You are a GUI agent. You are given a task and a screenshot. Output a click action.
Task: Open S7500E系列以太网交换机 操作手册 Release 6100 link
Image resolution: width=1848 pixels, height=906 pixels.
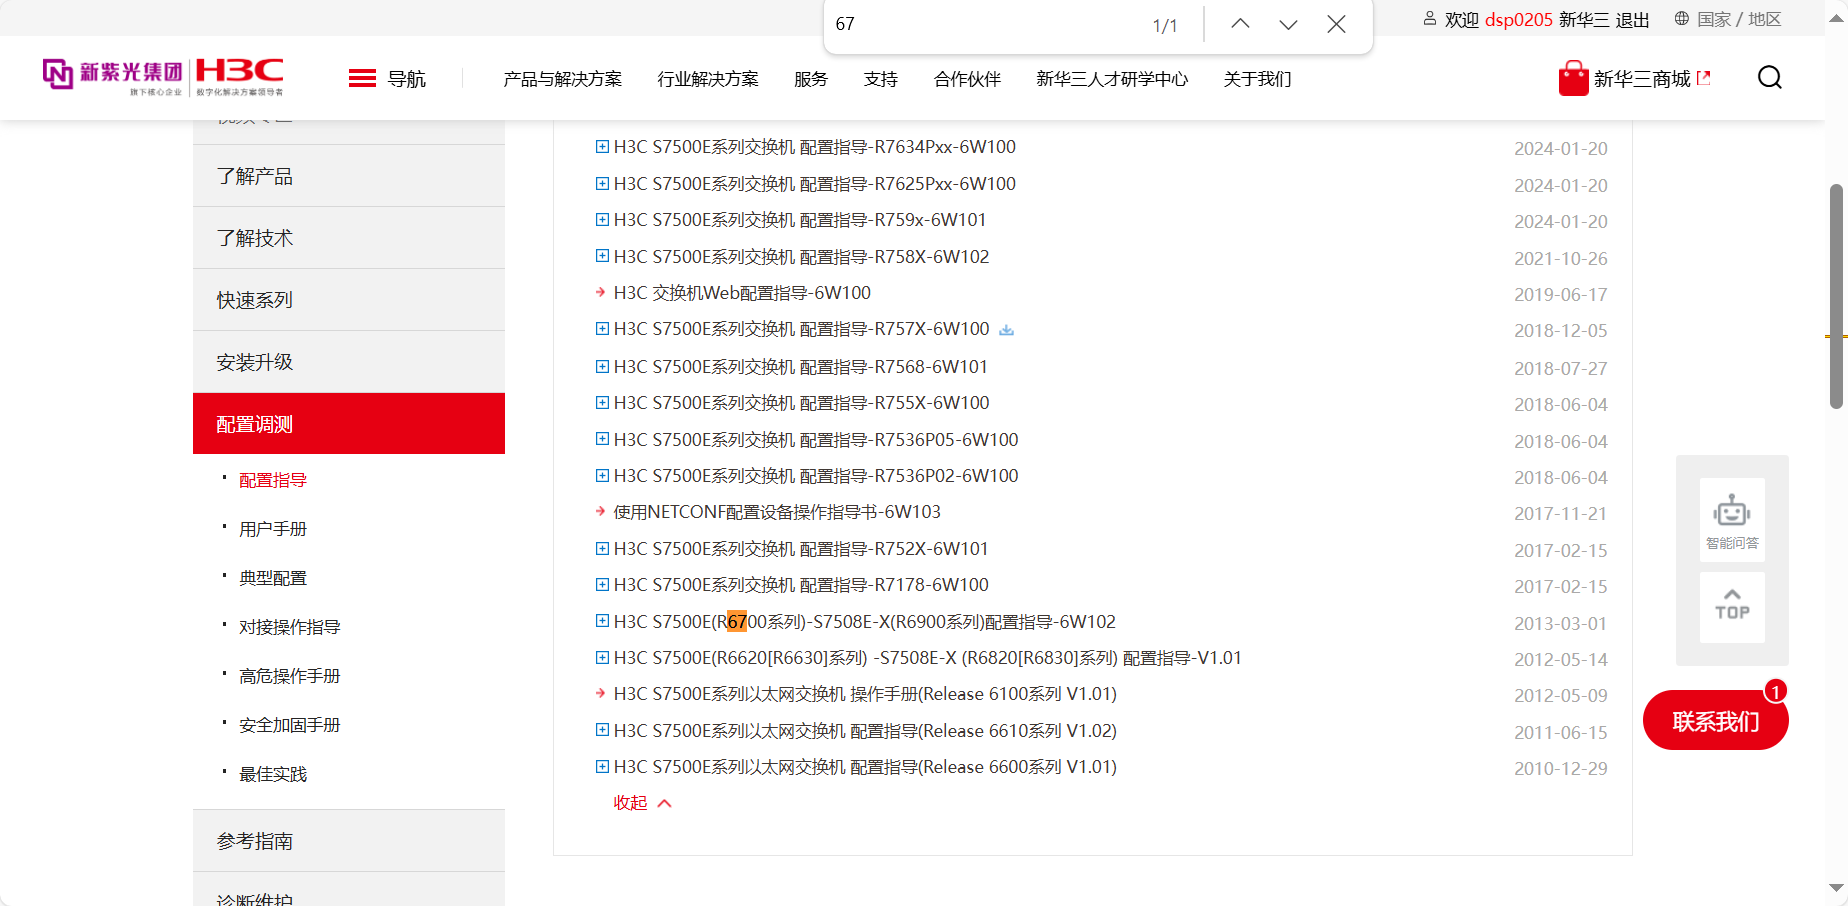(x=865, y=694)
